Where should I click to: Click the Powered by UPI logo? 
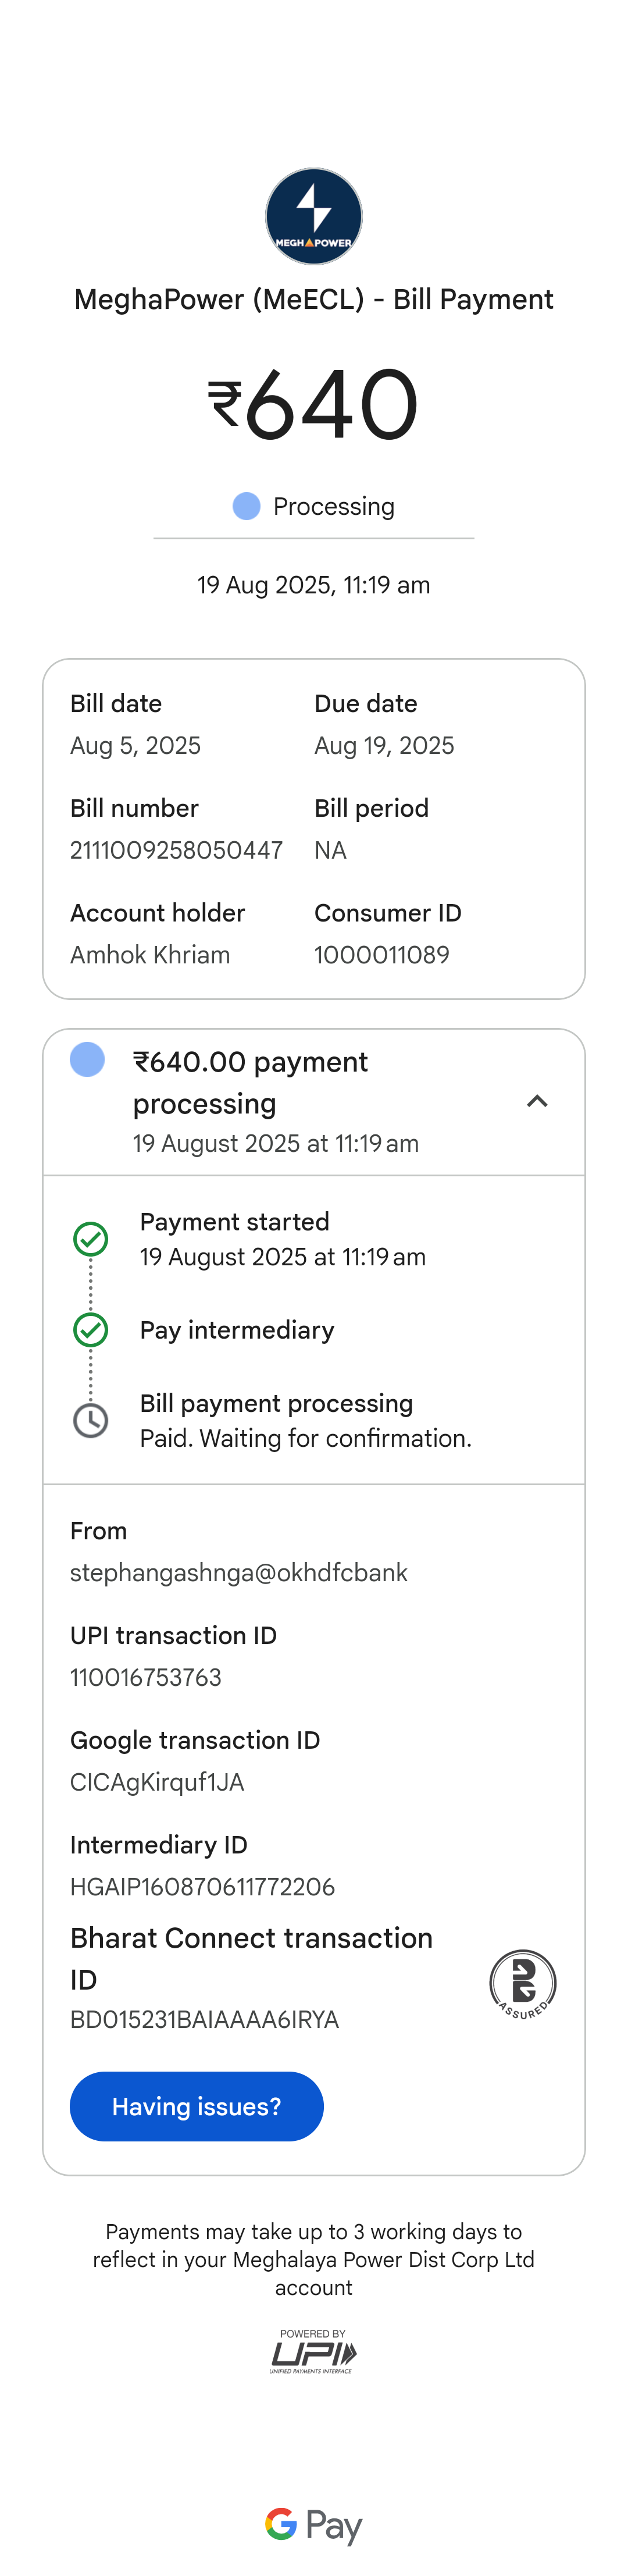pos(313,2350)
